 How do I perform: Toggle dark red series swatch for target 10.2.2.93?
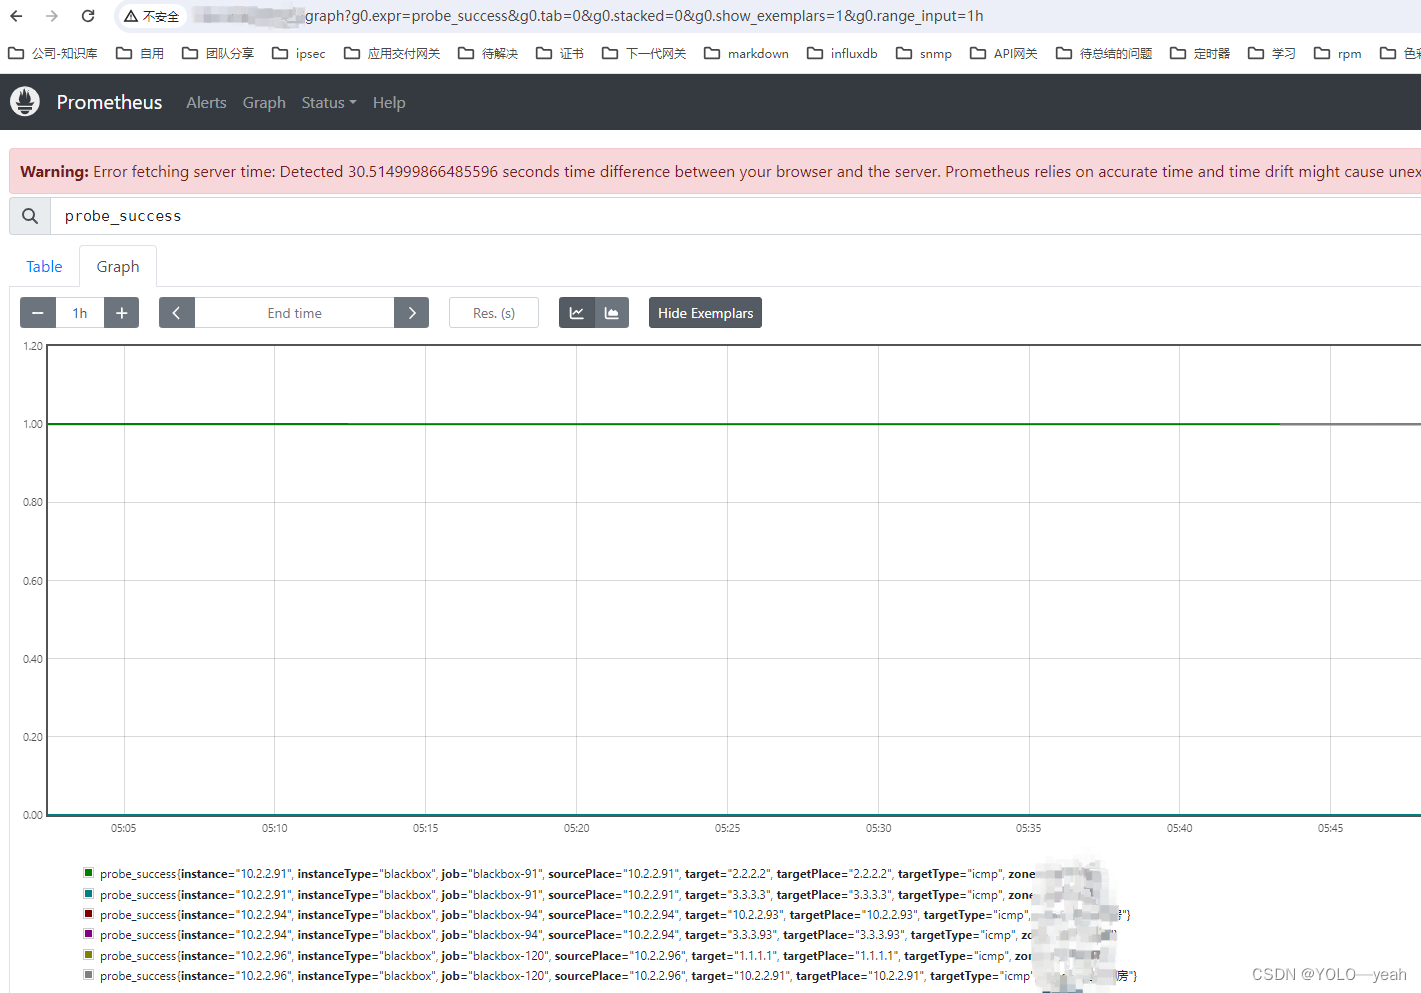click(88, 914)
